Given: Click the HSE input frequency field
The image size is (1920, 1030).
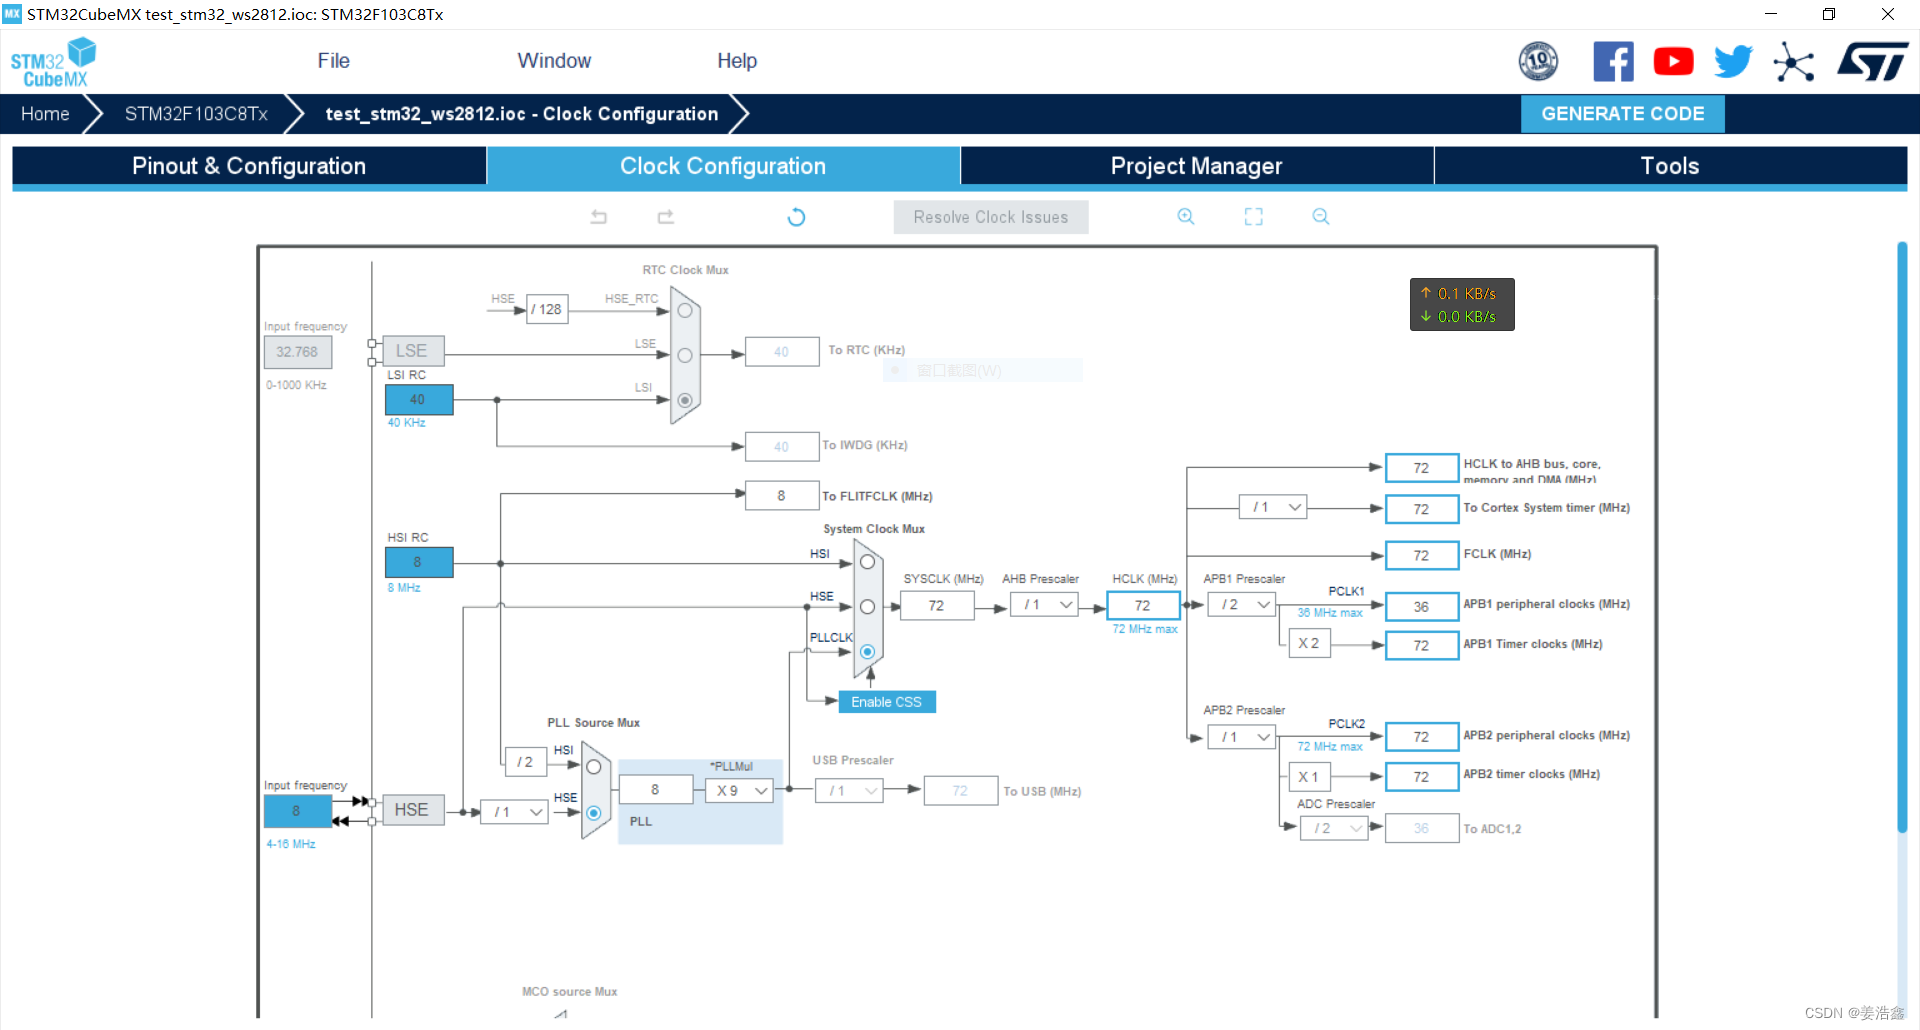Looking at the screenshot, I should tap(297, 811).
